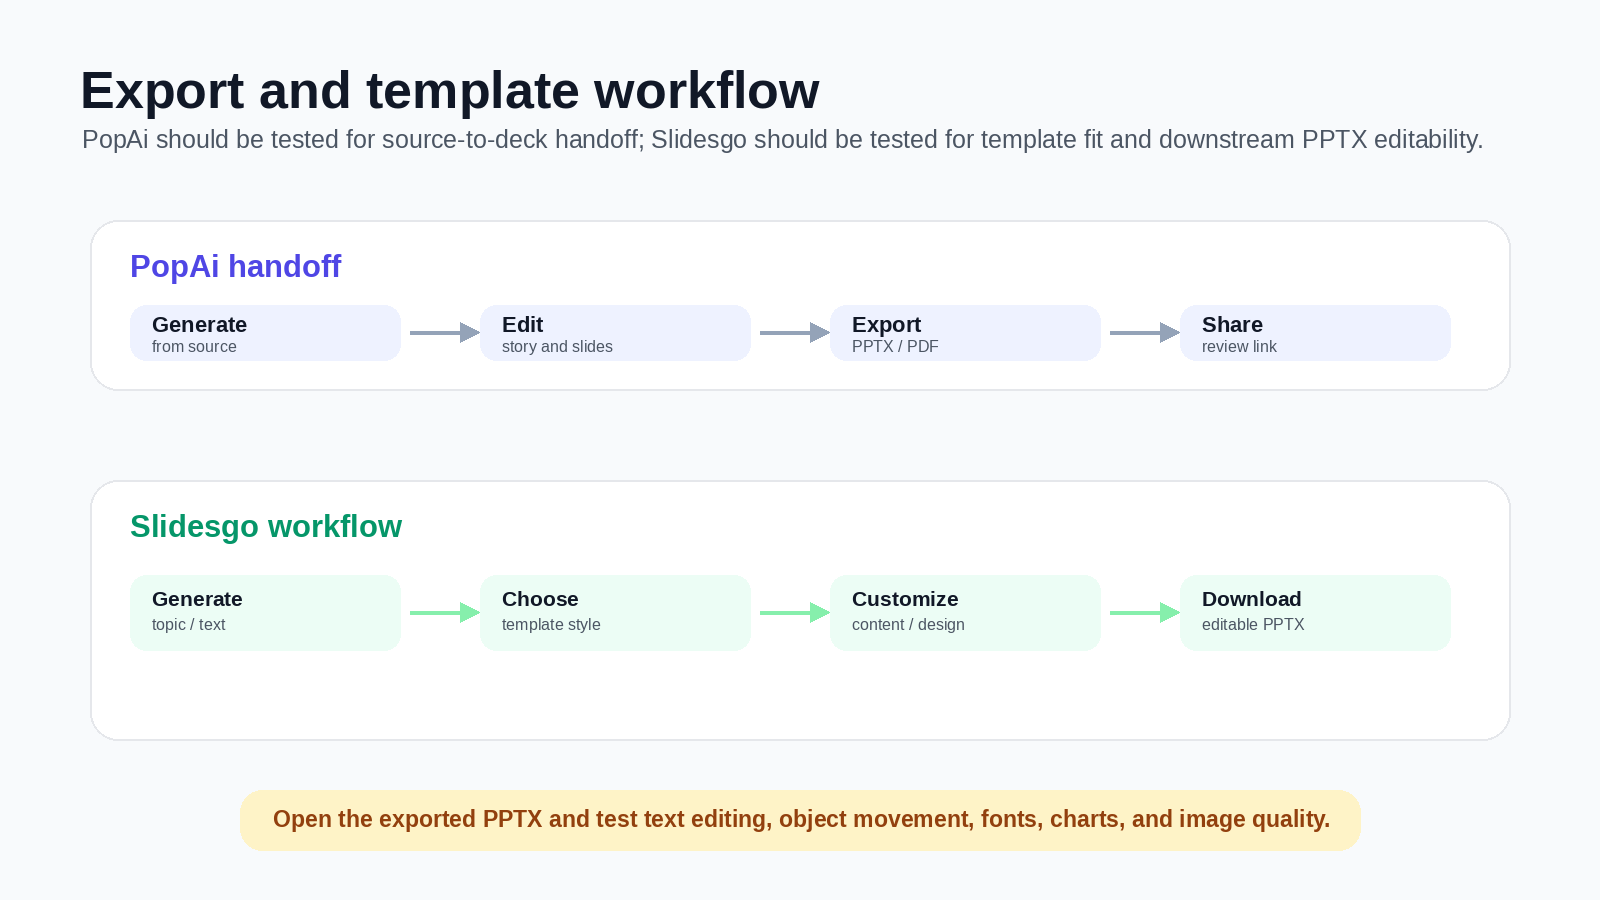Image resolution: width=1600 pixels, height=900 pixels.
Task: Click the PopAi 'Generate from source' step box
Action: point(265,333)
